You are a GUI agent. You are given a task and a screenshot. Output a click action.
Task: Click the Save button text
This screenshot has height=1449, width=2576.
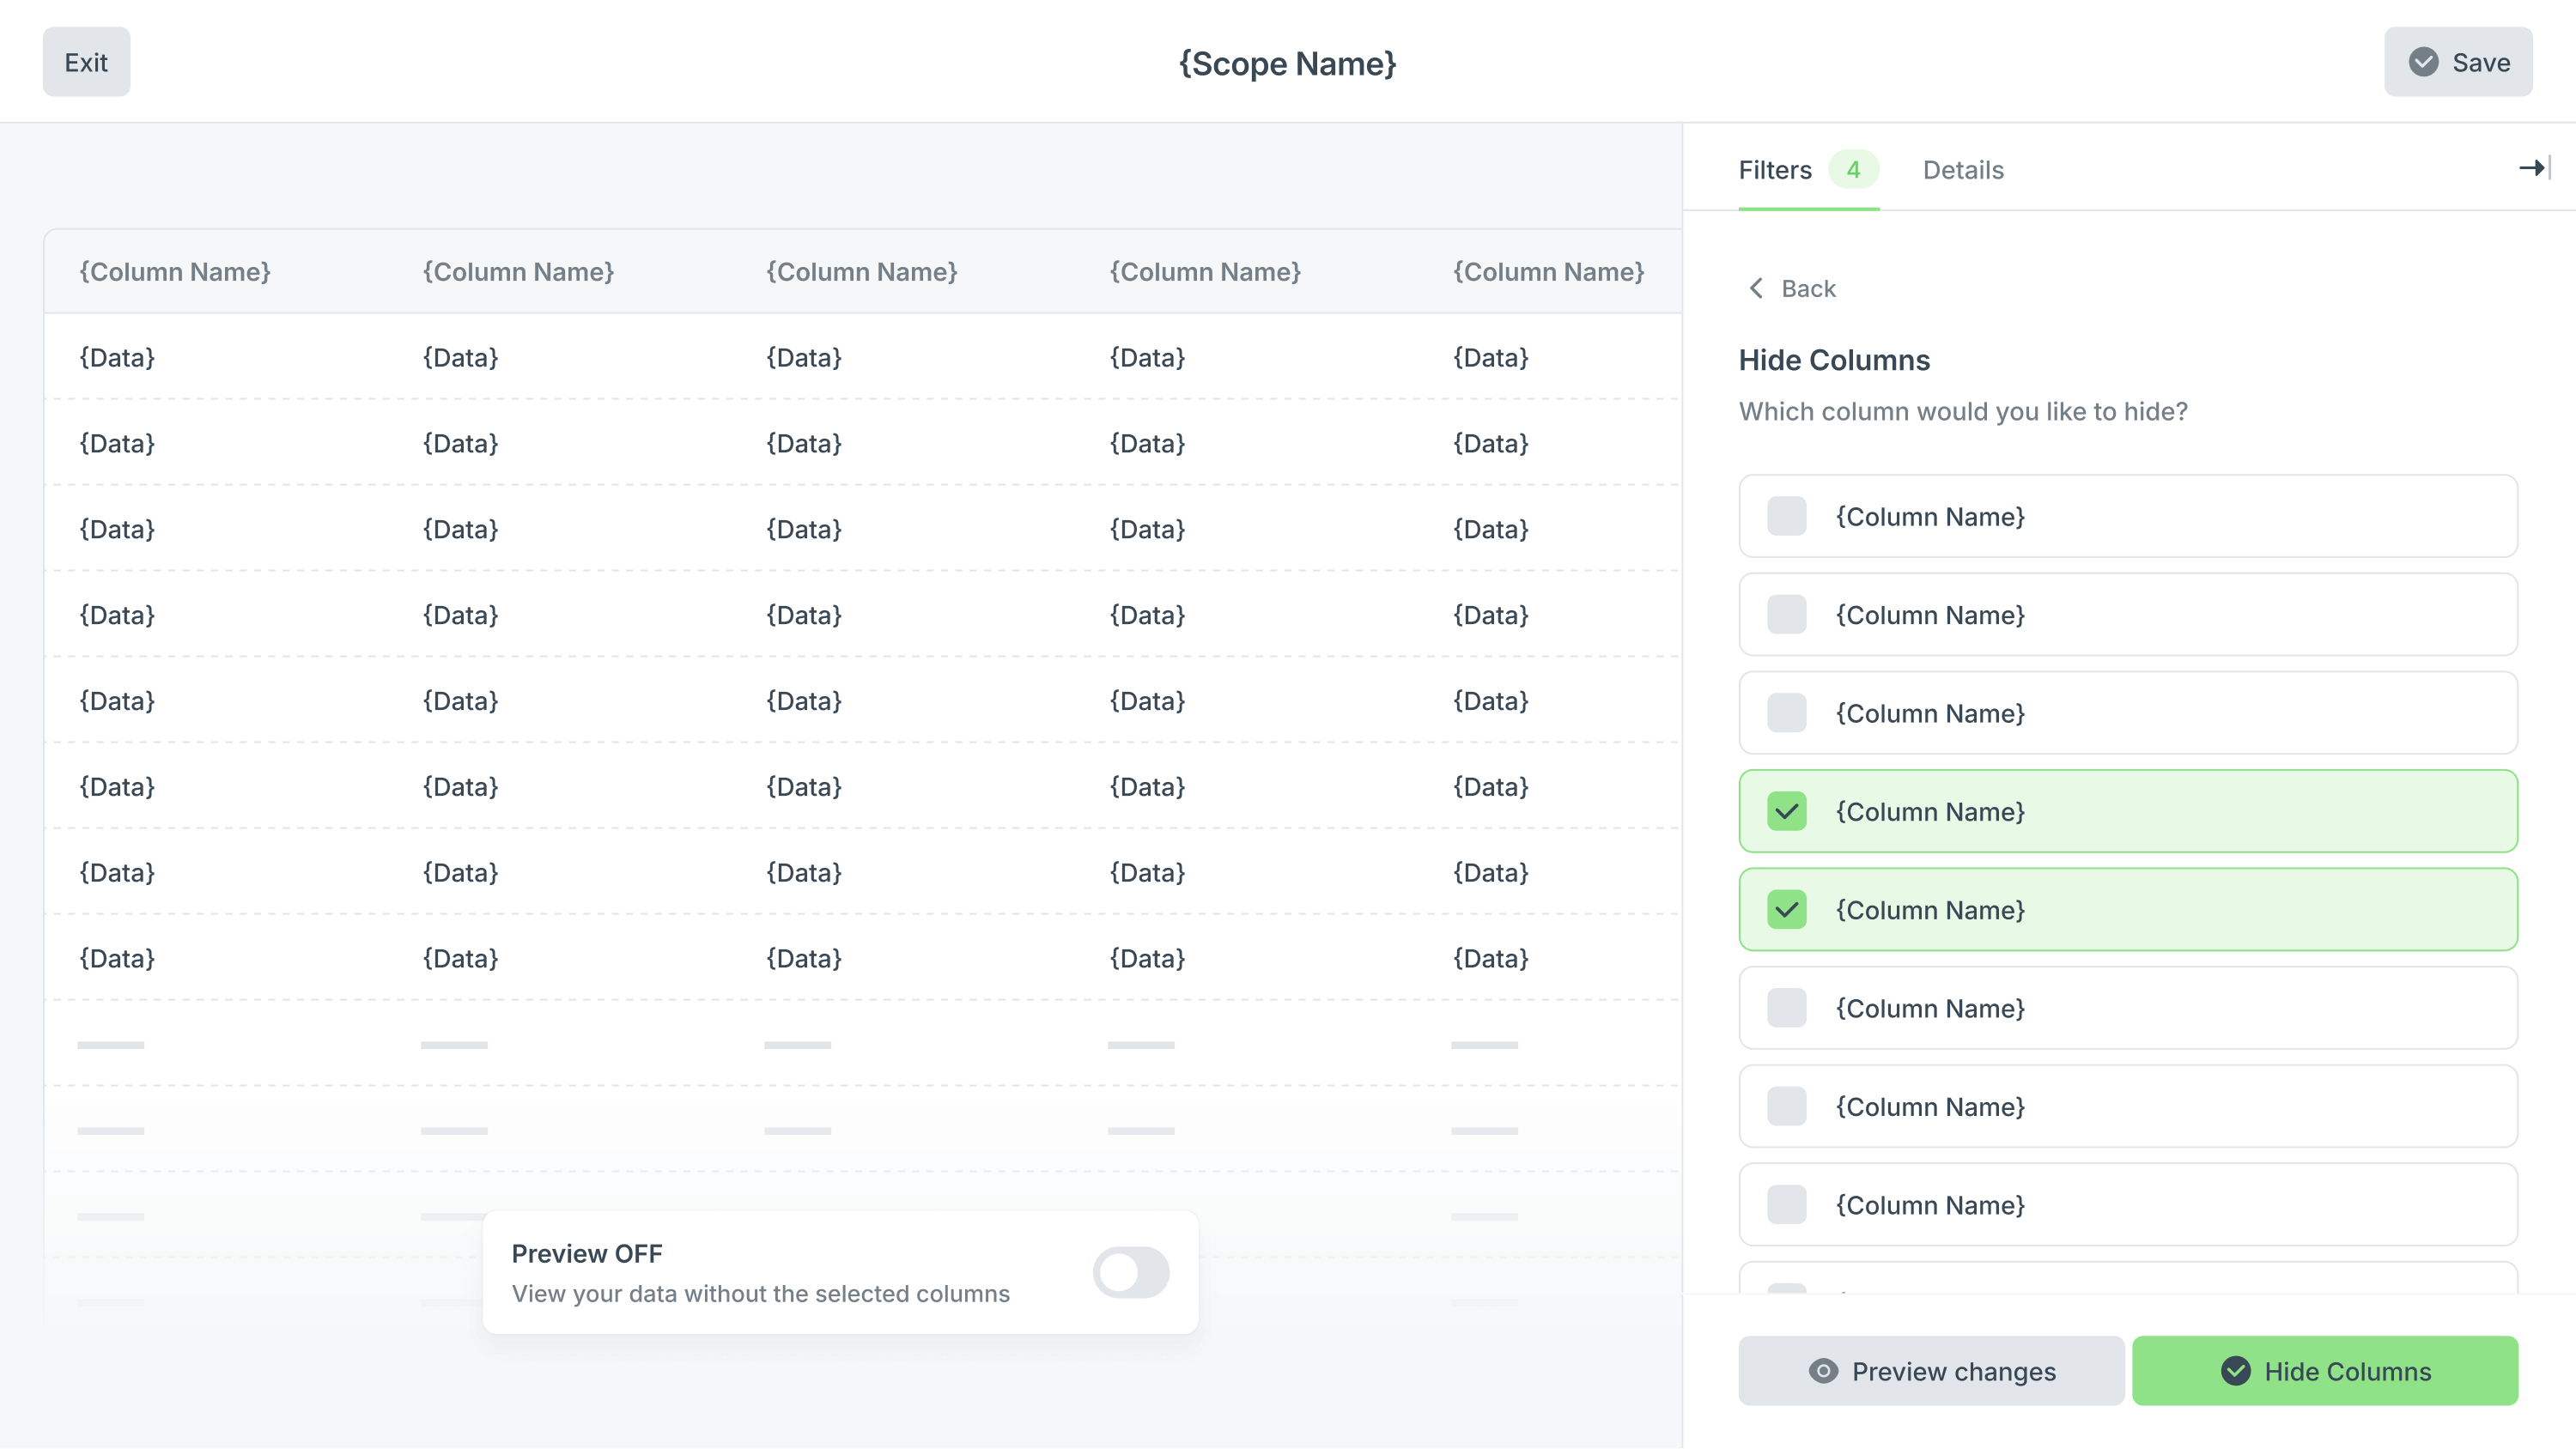[2481, 62]
